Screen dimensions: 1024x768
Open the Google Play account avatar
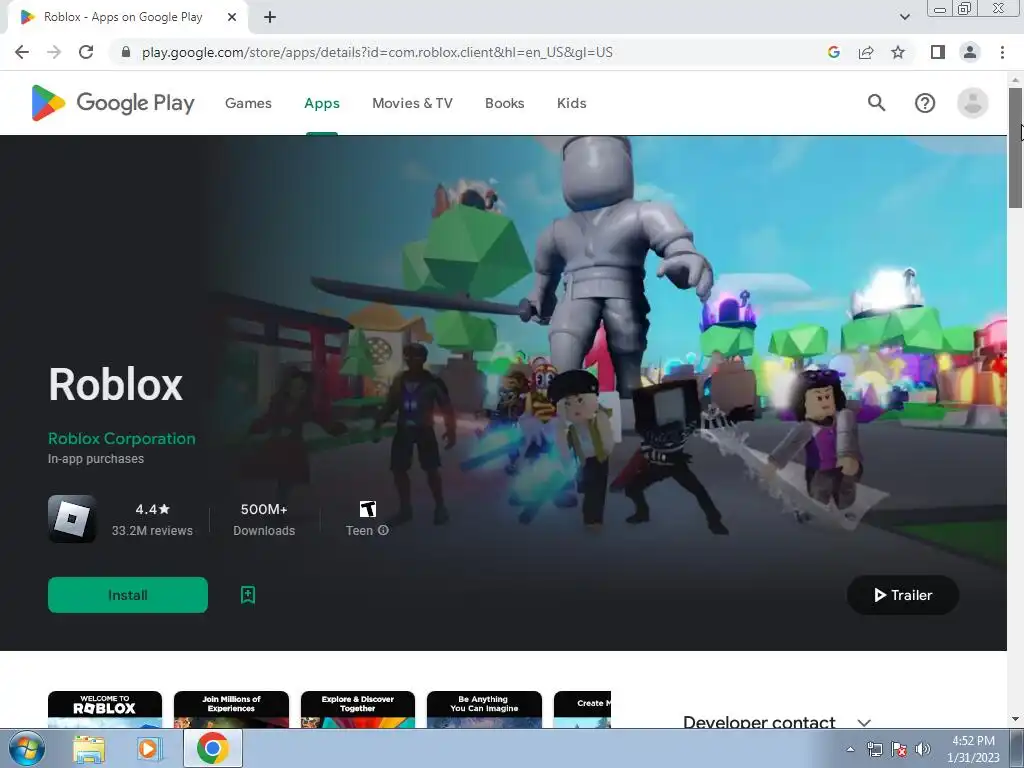point(972,103)
